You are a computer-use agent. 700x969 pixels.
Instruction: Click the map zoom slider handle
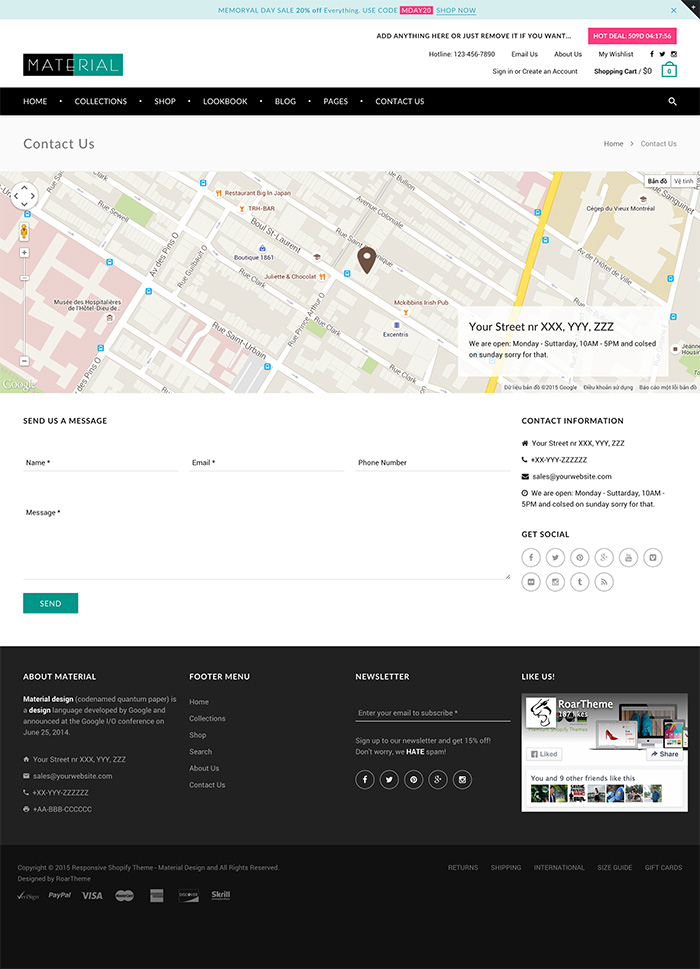(x=24, y=278)
